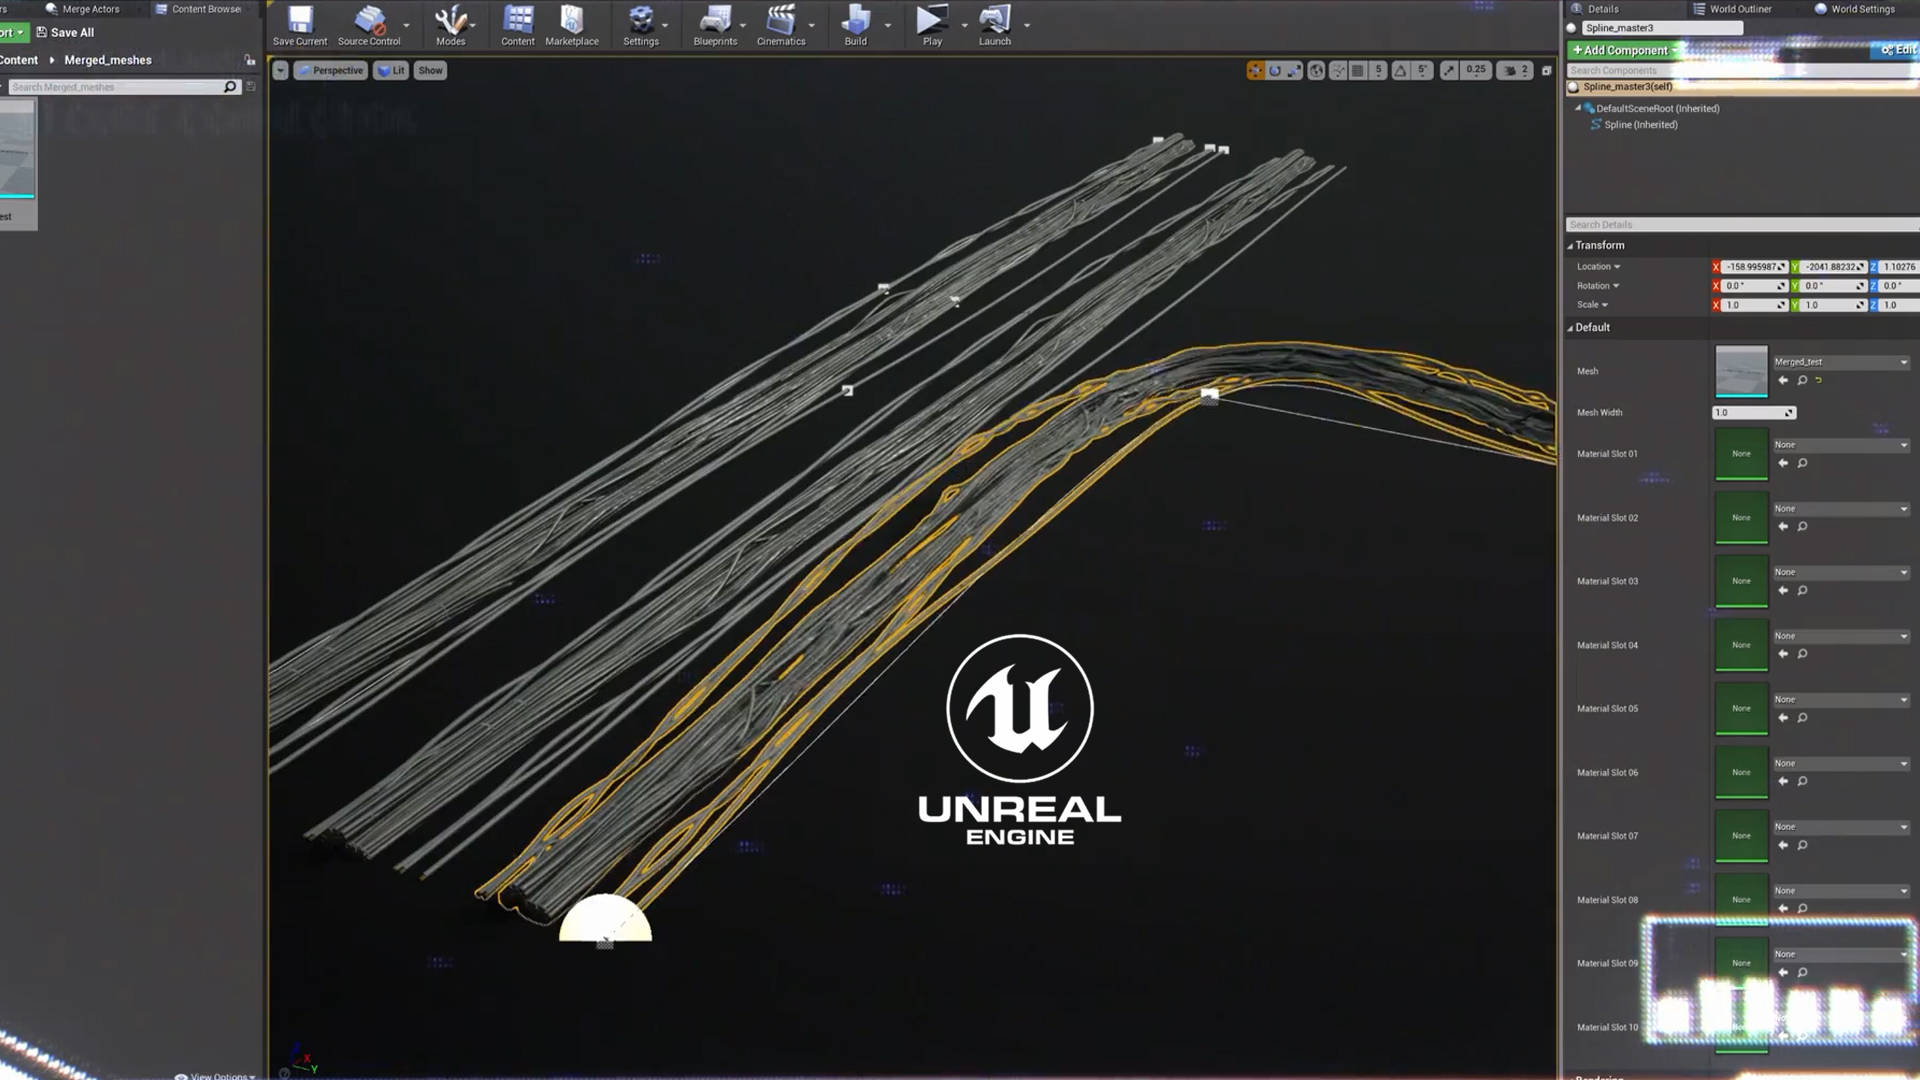Viewport: 1920px width, 1080px height.
Task: Use selected asset arrow for Mesh property
Action: [x=1783, y=380]
